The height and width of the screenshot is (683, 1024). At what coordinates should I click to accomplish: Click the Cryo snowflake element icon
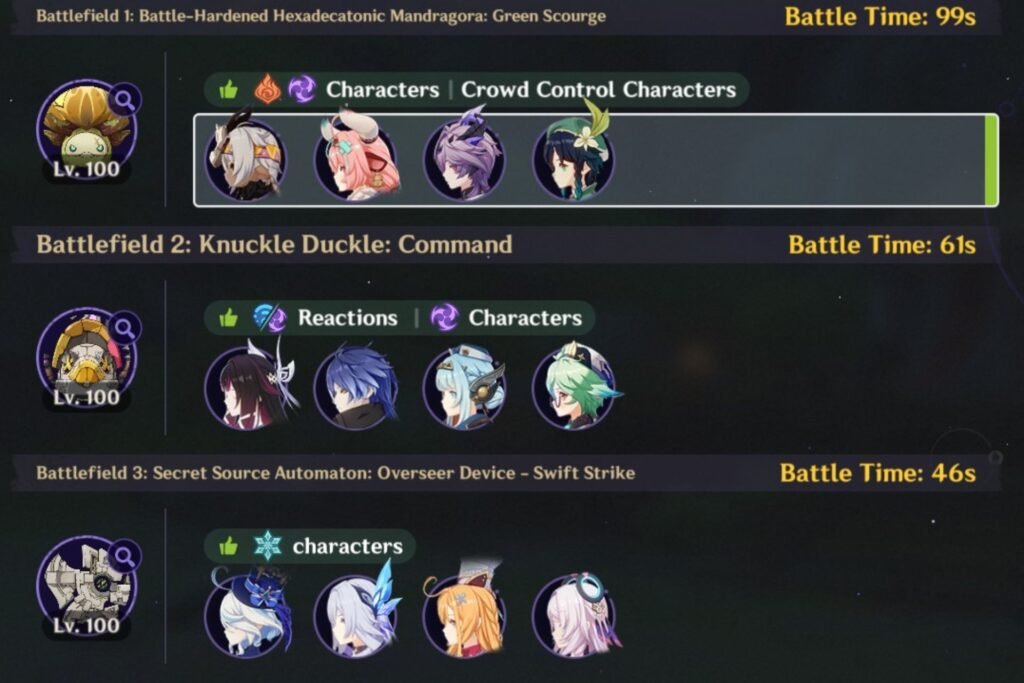(x=267, y=545)
